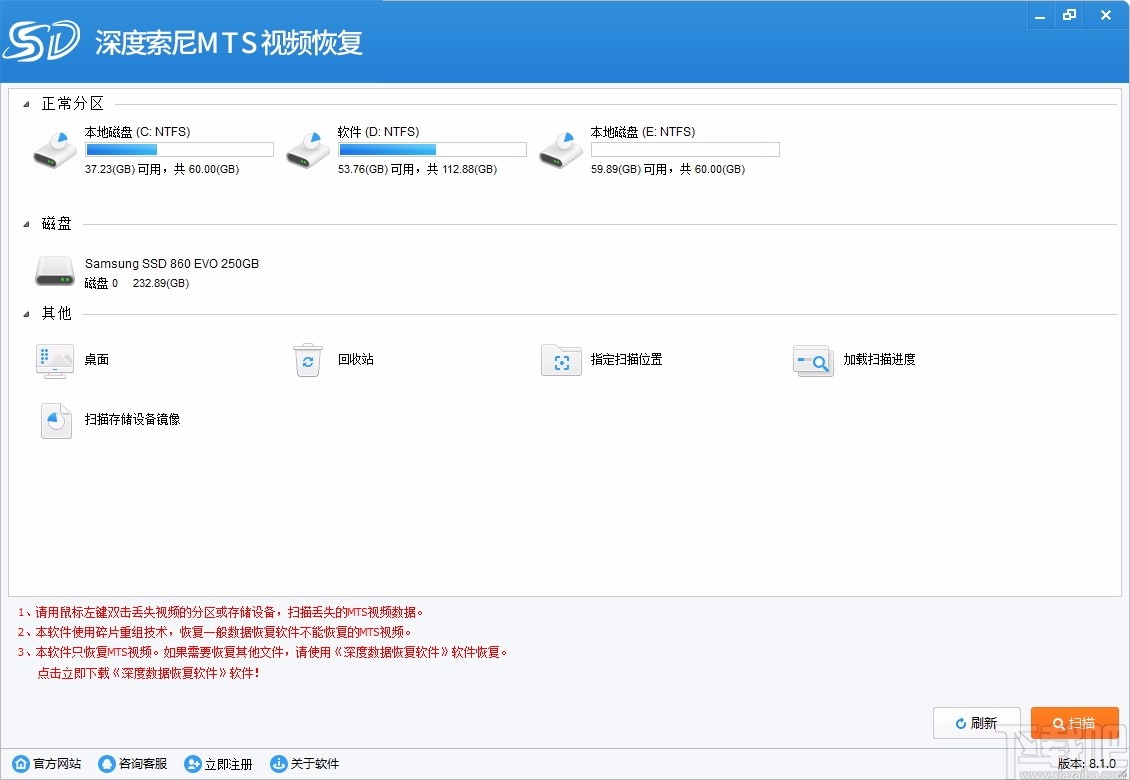Open the 官方网站 official website link
1130x780 pixels.
pyautogui.click(x=46, y=763)
